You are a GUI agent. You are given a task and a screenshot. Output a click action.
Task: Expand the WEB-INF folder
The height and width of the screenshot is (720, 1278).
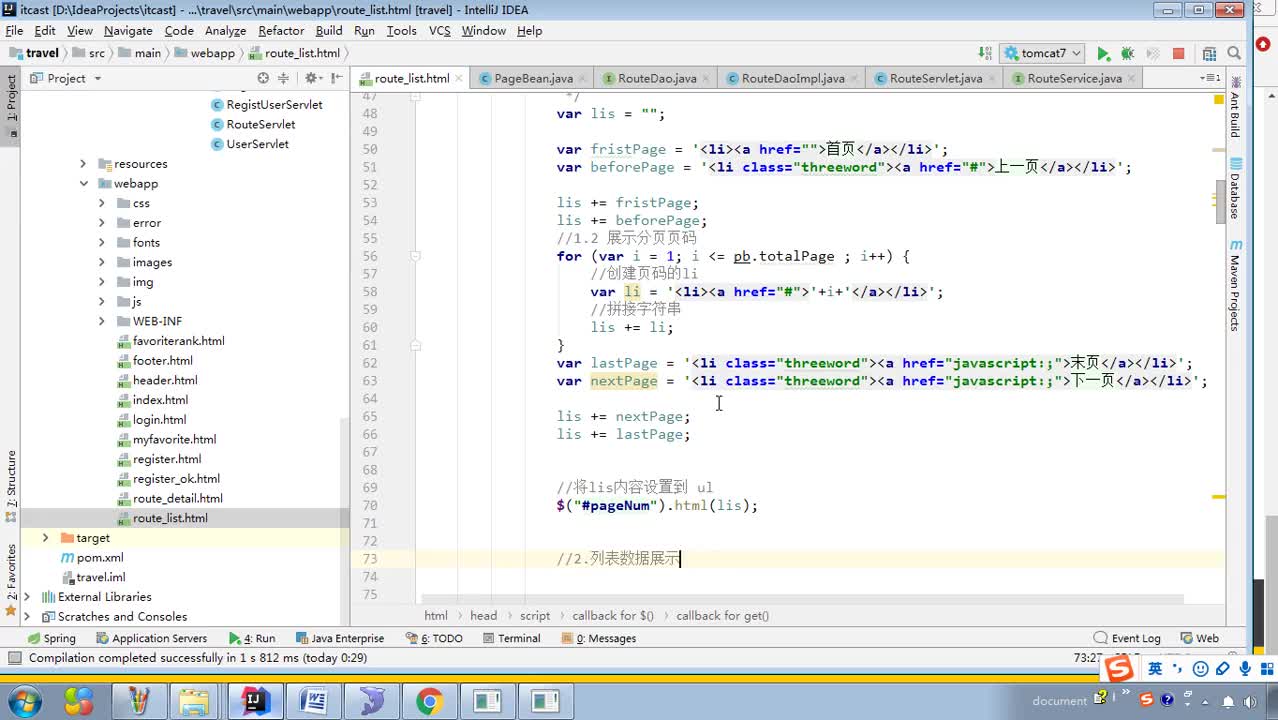point(102,321)
